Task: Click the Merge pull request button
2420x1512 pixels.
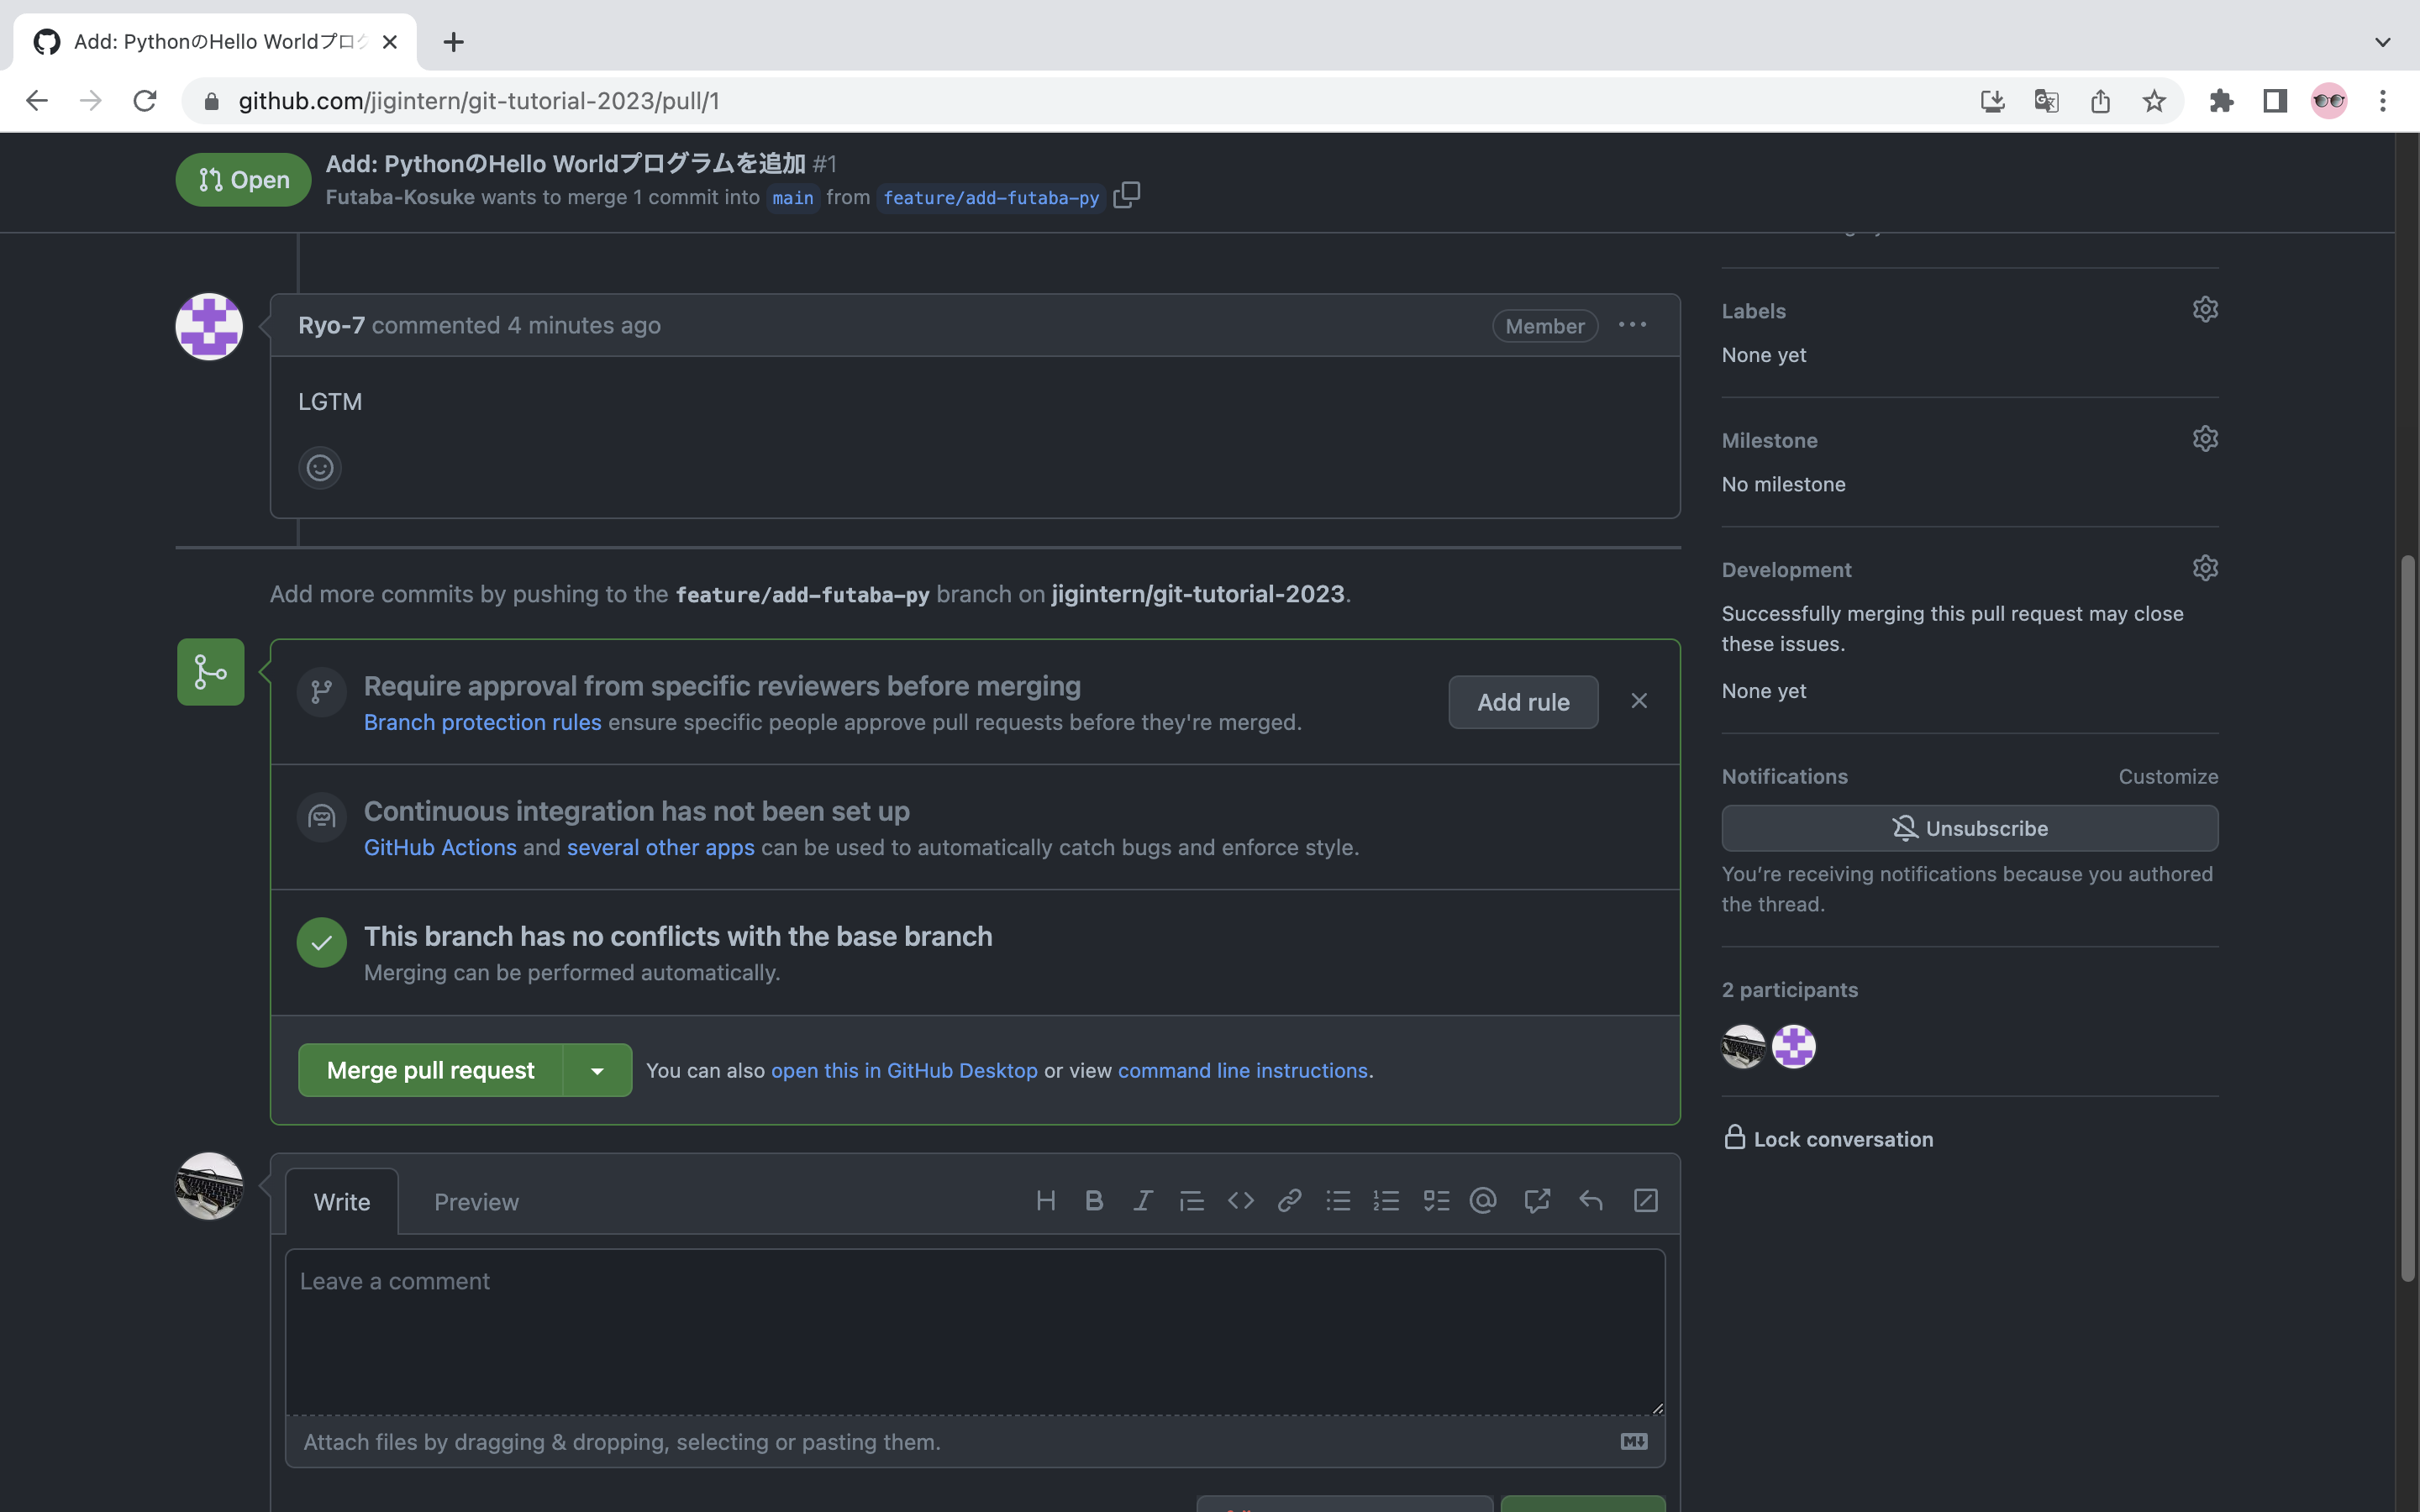Action: pos(430,1070)
